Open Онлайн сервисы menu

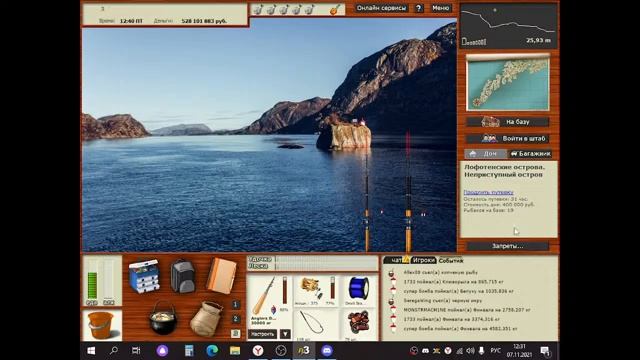[381, 8]
